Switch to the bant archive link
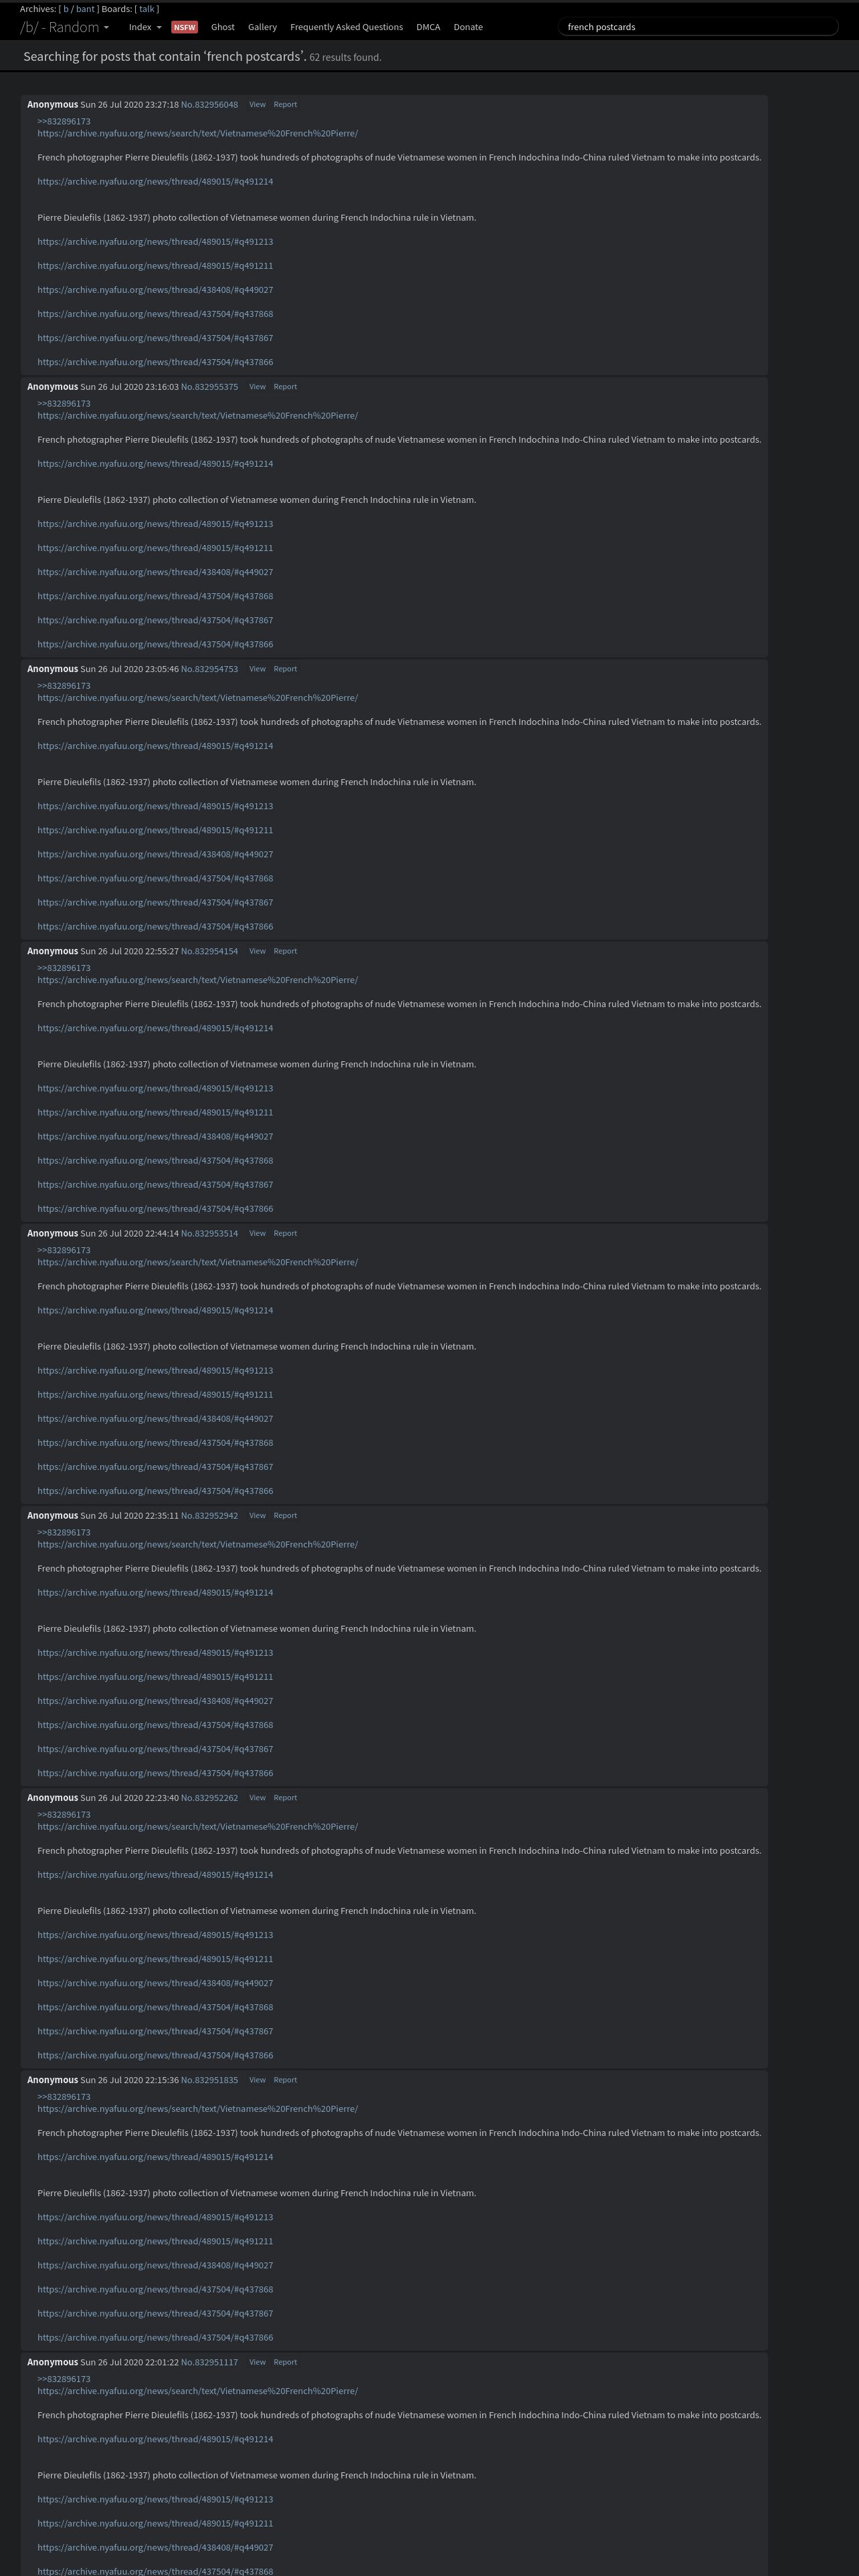 85,9
